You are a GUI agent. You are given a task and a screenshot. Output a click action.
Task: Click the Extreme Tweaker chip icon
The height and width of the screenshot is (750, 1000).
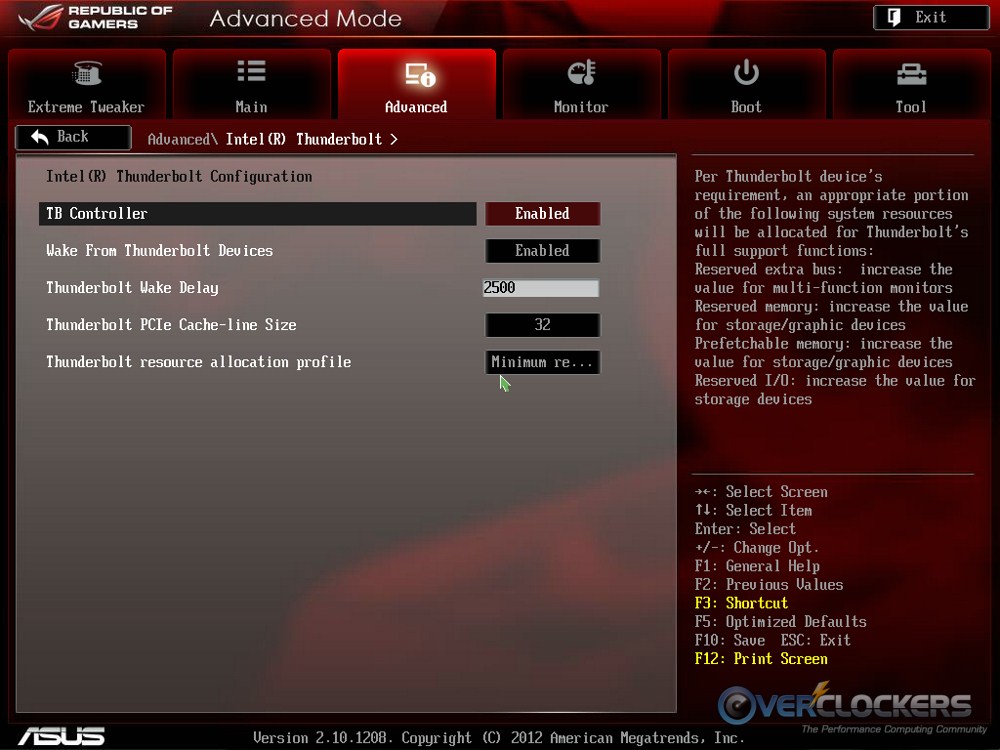(x=87, y=73)
